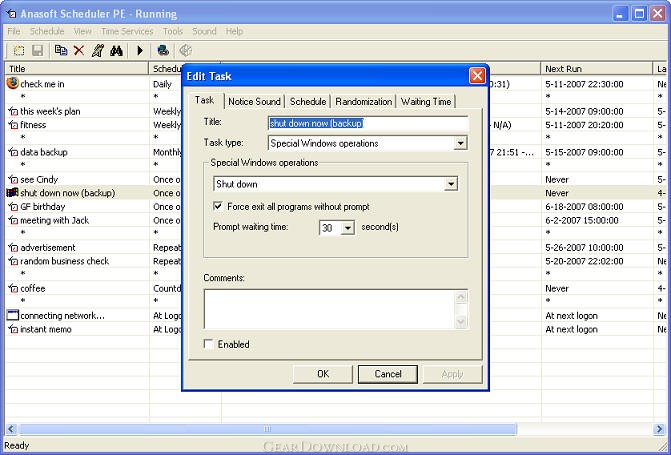Select the instant memo task title
Screen dimensions: 671x455
[46, 329]
